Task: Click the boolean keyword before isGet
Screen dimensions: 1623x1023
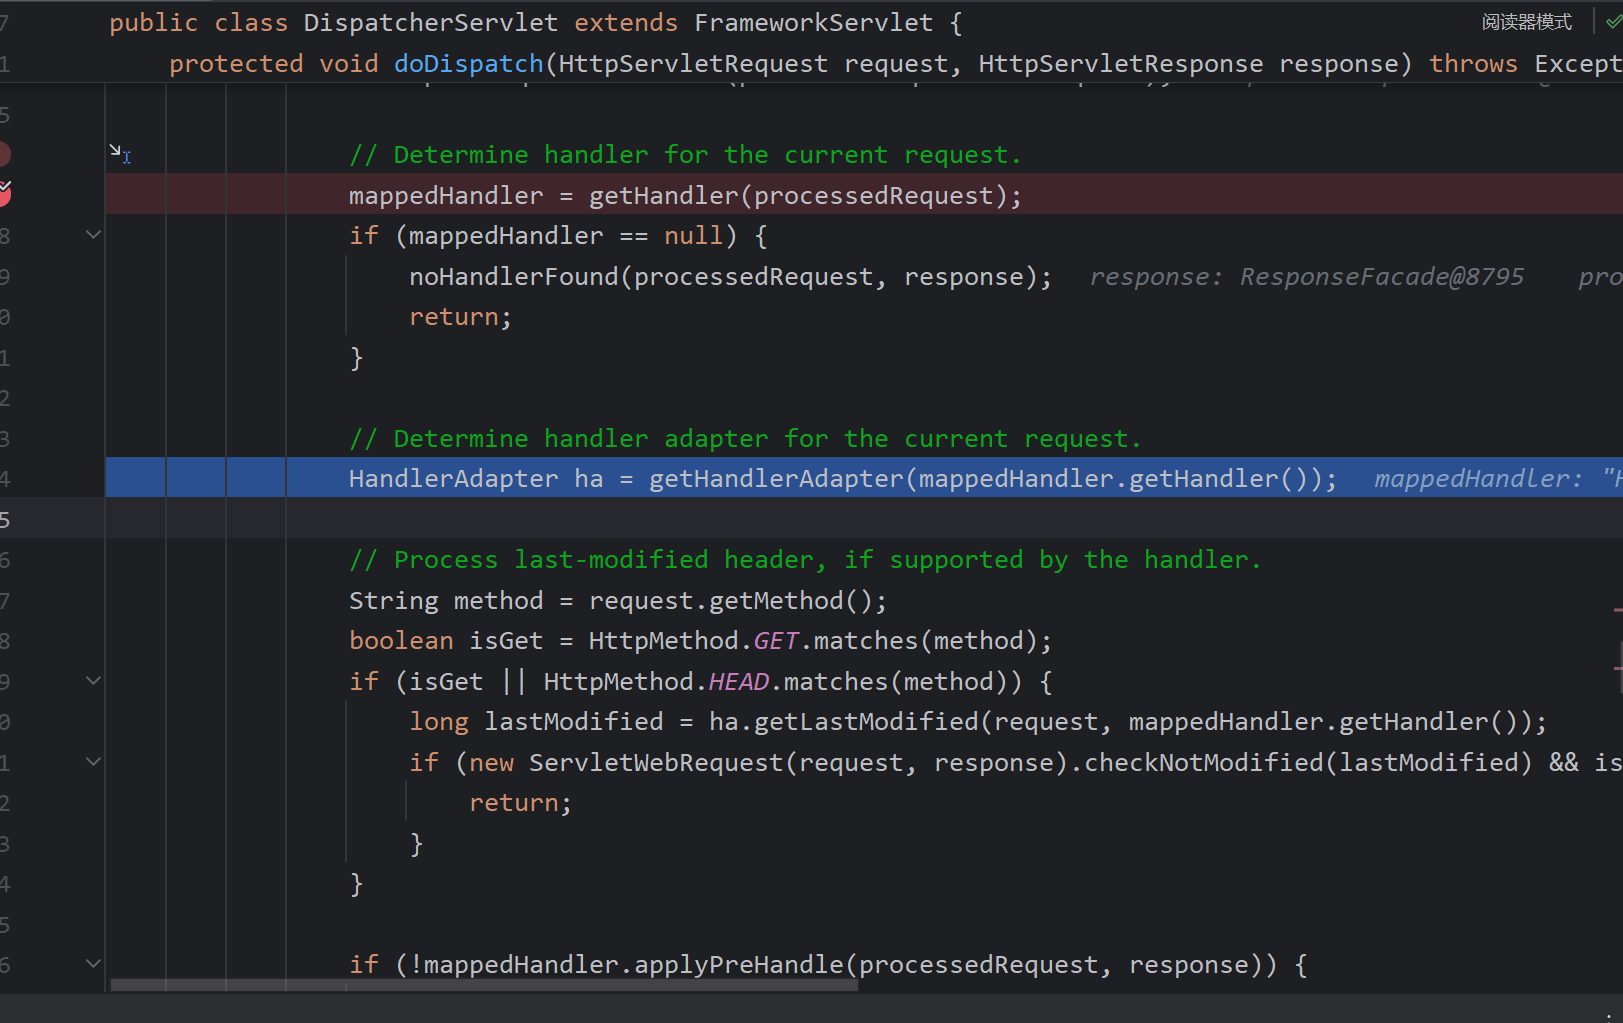Action: 401,641
